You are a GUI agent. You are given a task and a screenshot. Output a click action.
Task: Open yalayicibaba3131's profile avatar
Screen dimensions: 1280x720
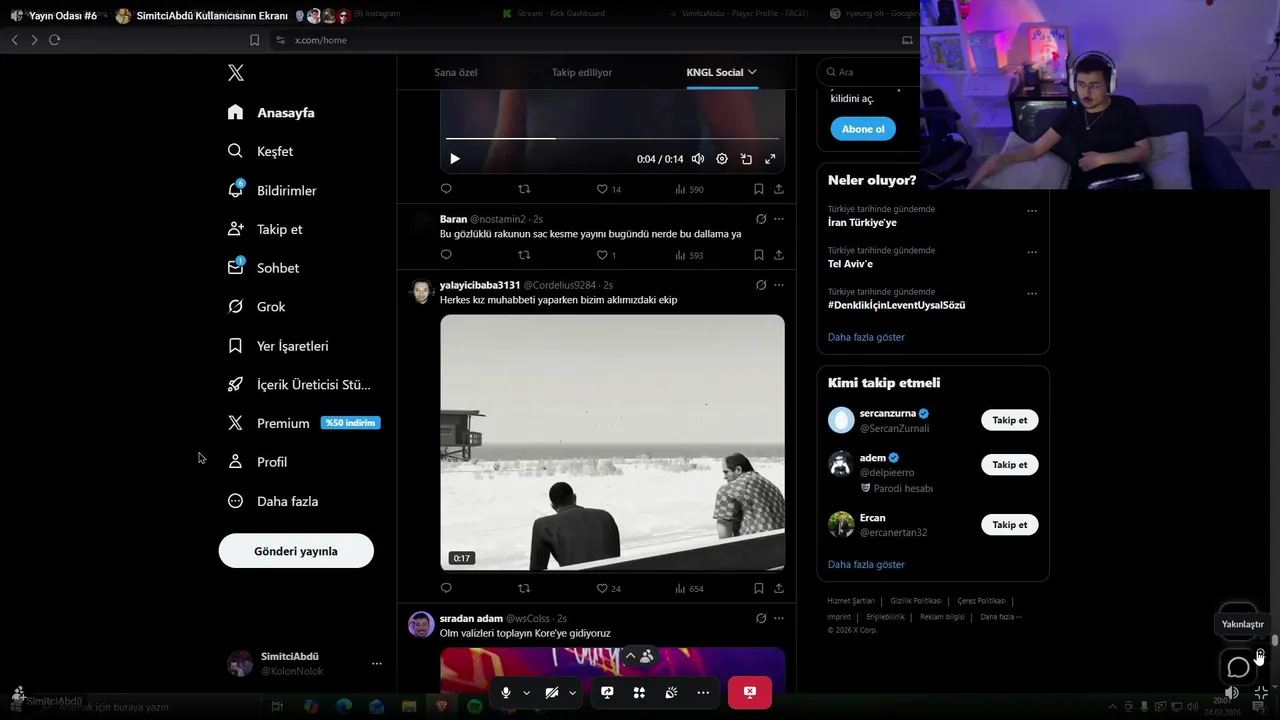point(421,291)
